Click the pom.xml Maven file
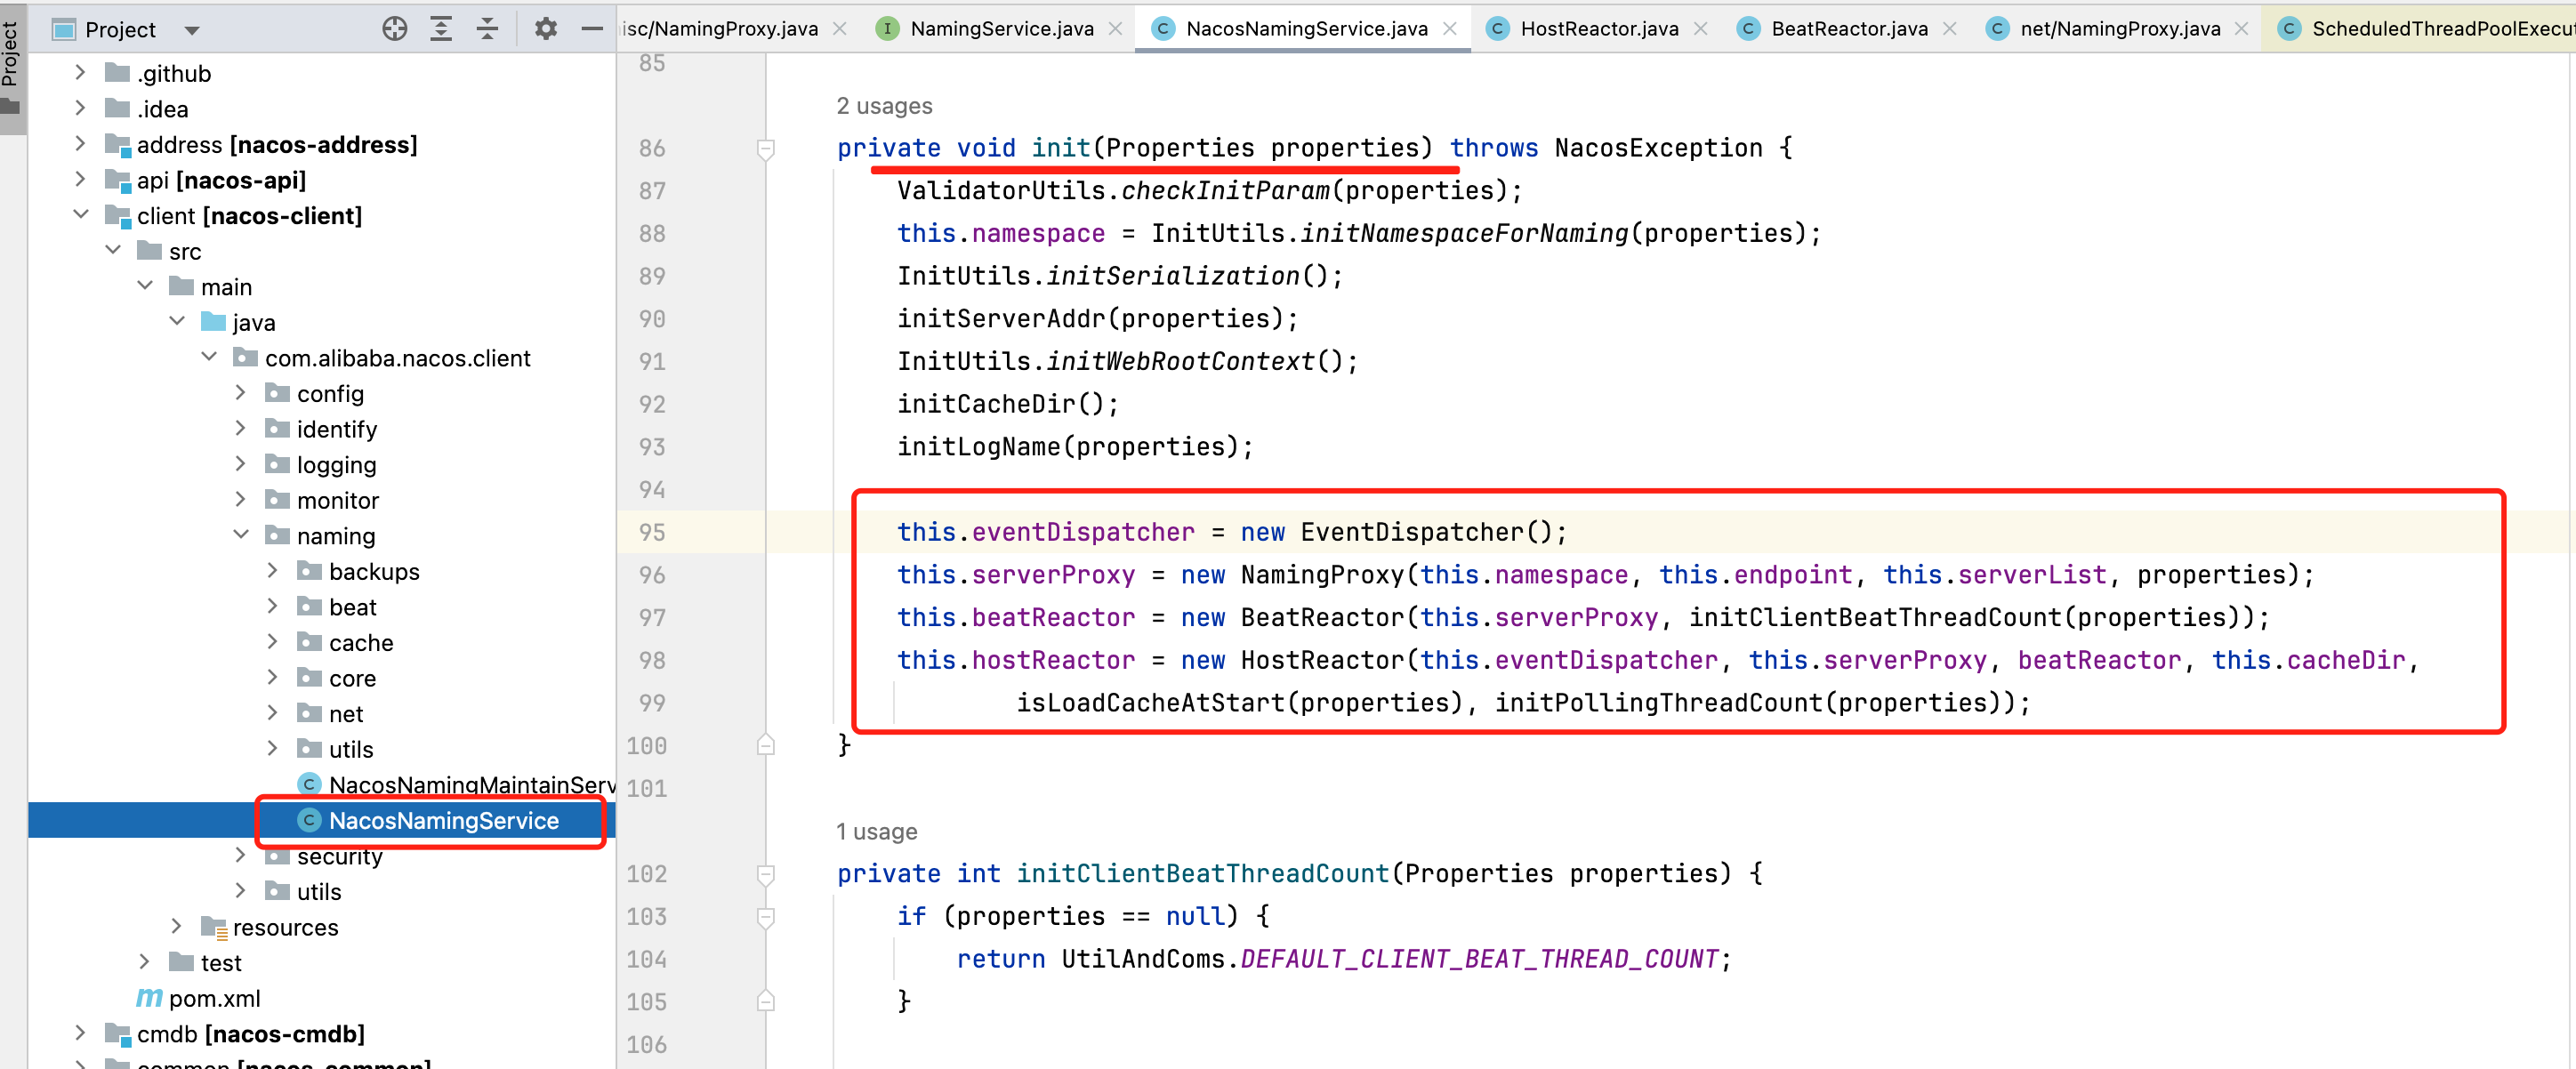Viewport: 2576px width, 1069px height. click(214, 998)
